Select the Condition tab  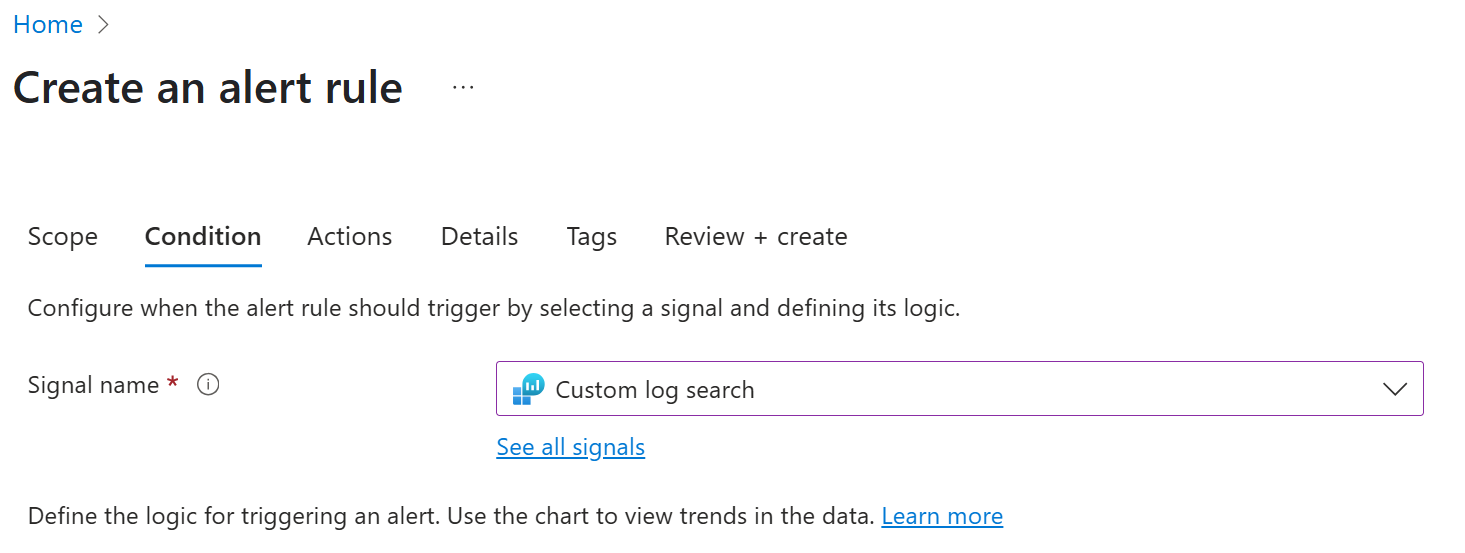(x=203, y=237)
